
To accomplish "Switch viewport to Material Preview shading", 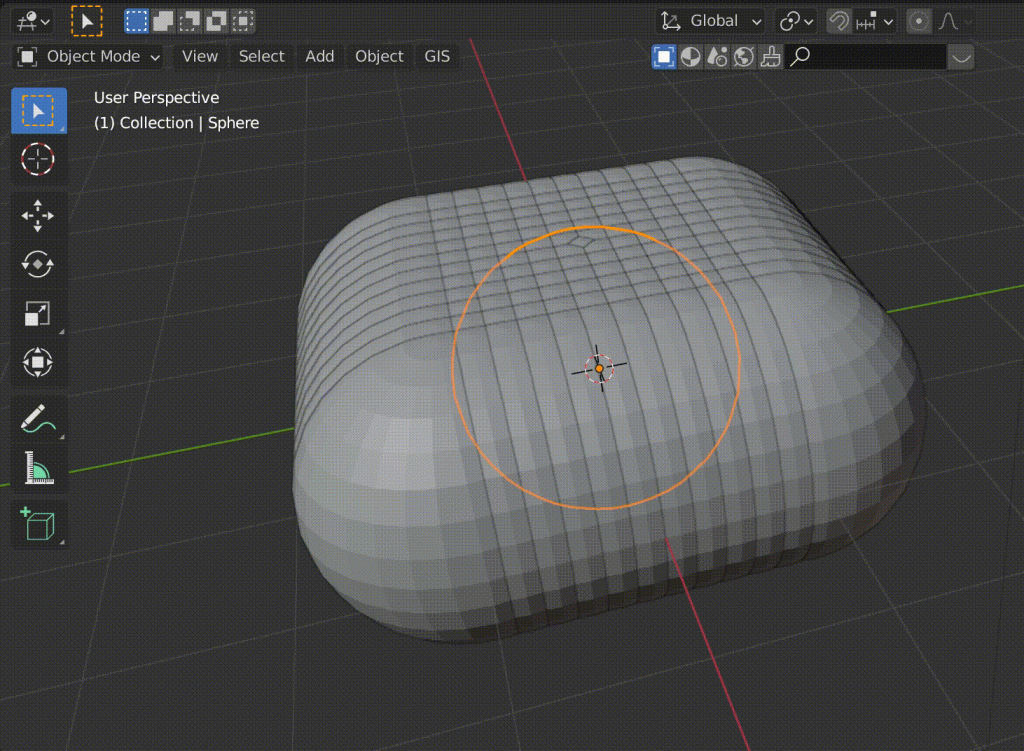I will pyautogui.click(x=716, y=57).
